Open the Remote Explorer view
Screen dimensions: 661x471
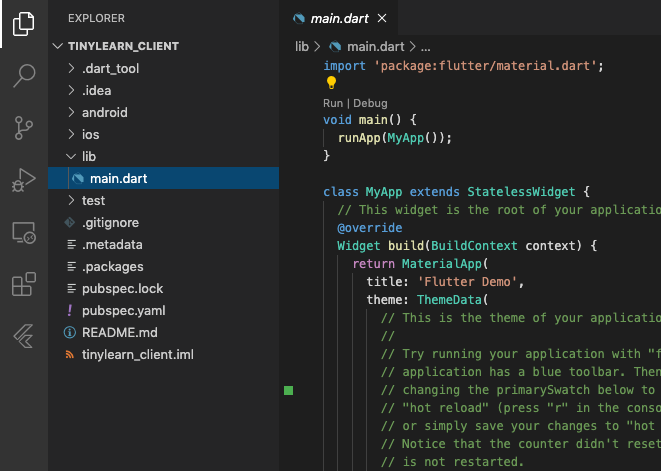point(24,233)
